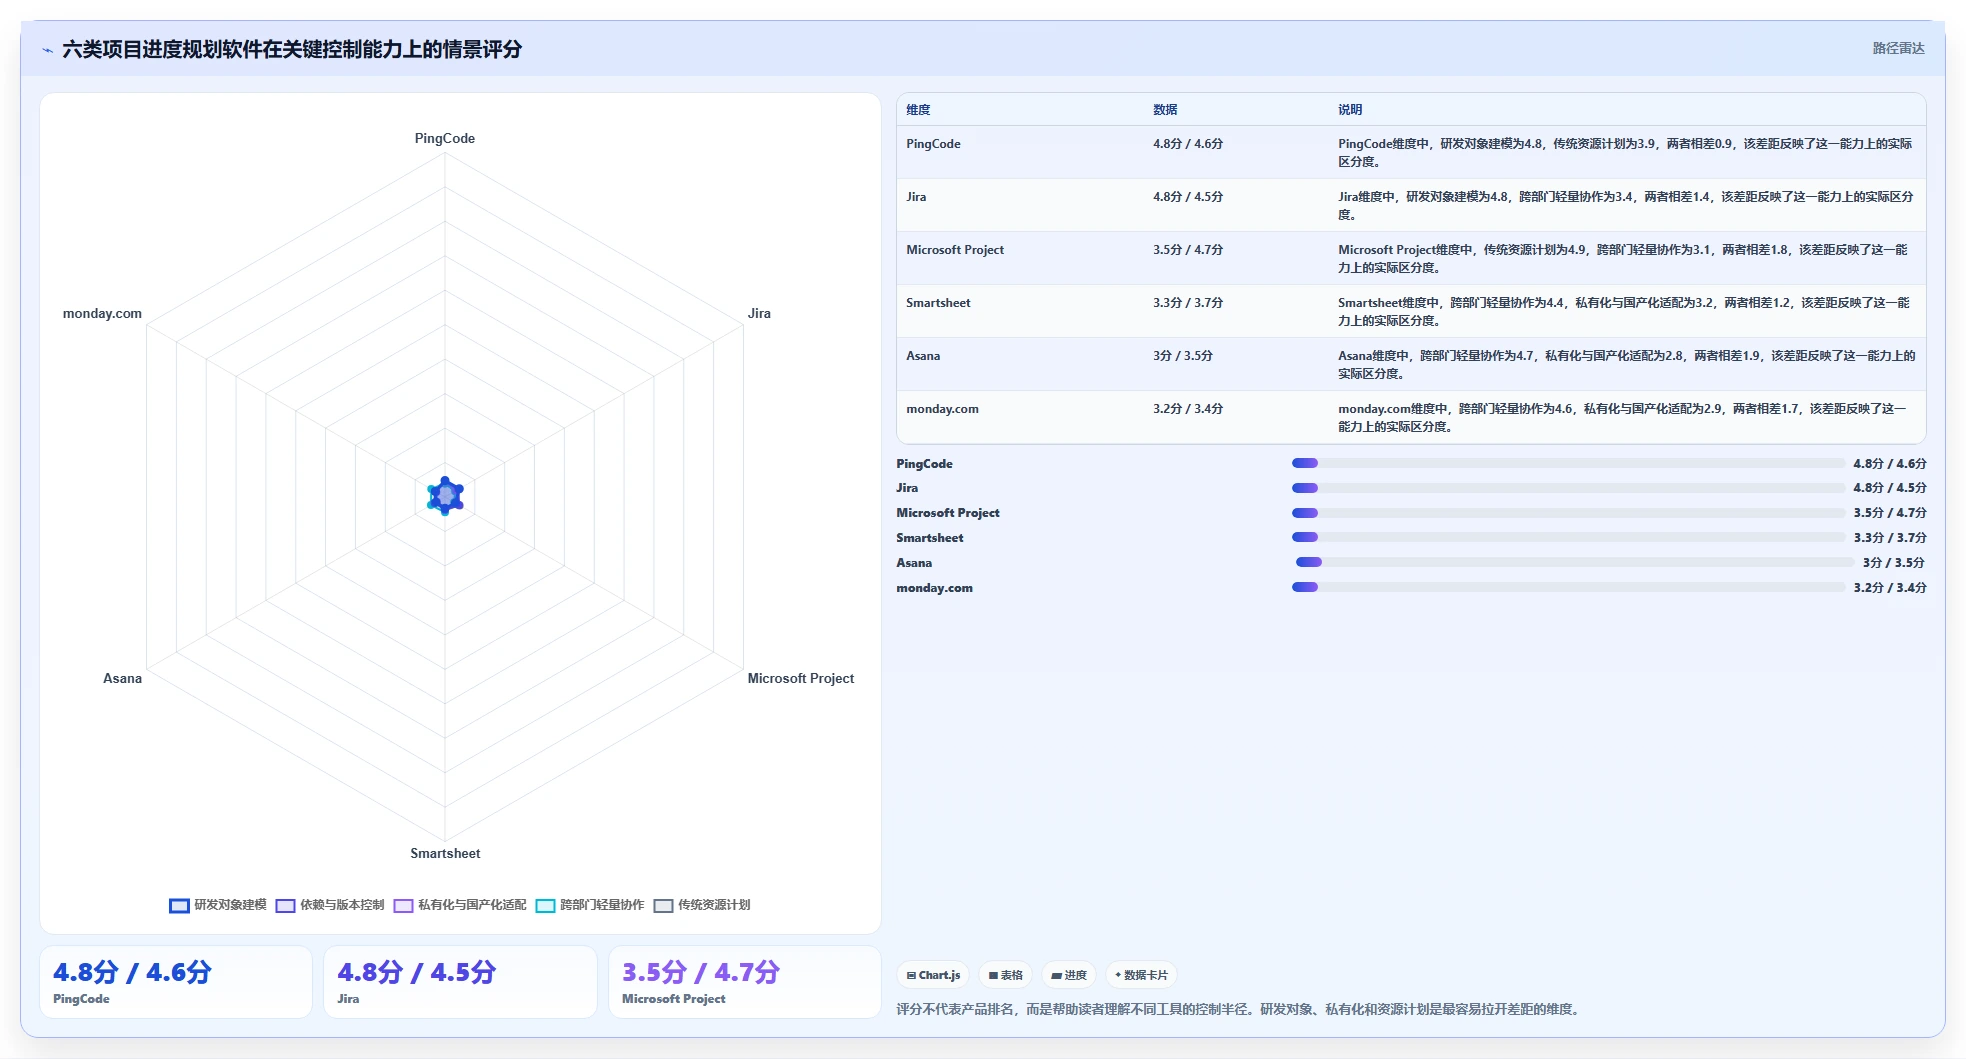Click the table description starting Jira维度中
Screen dimensions: 1966x1059
point(1626,205)
